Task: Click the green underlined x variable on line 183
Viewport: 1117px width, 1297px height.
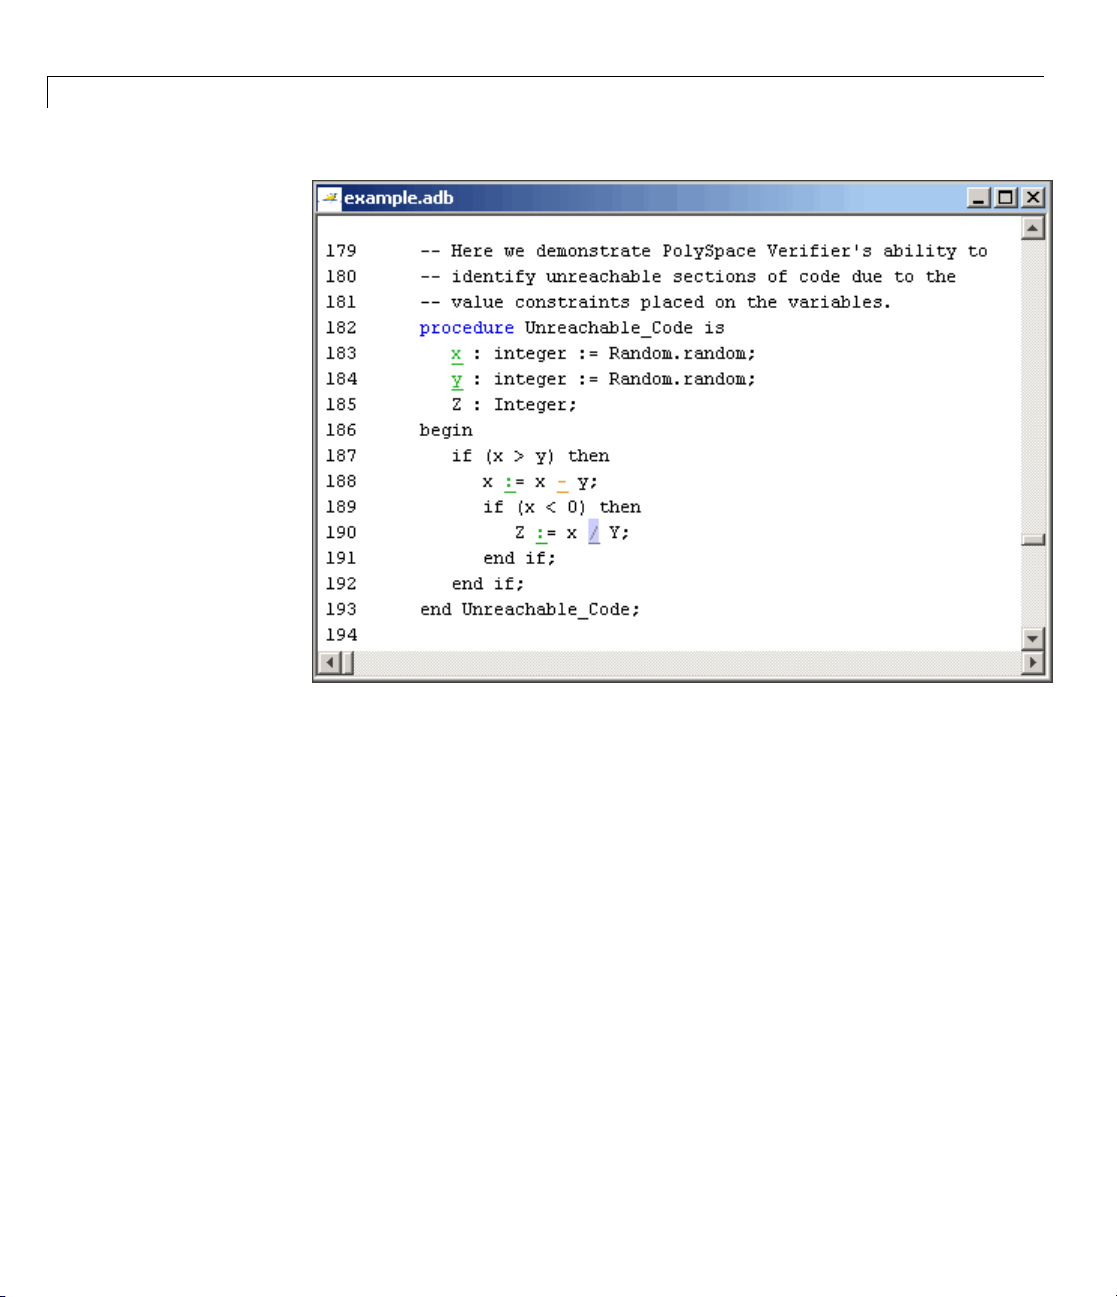Action: (456, 354)
